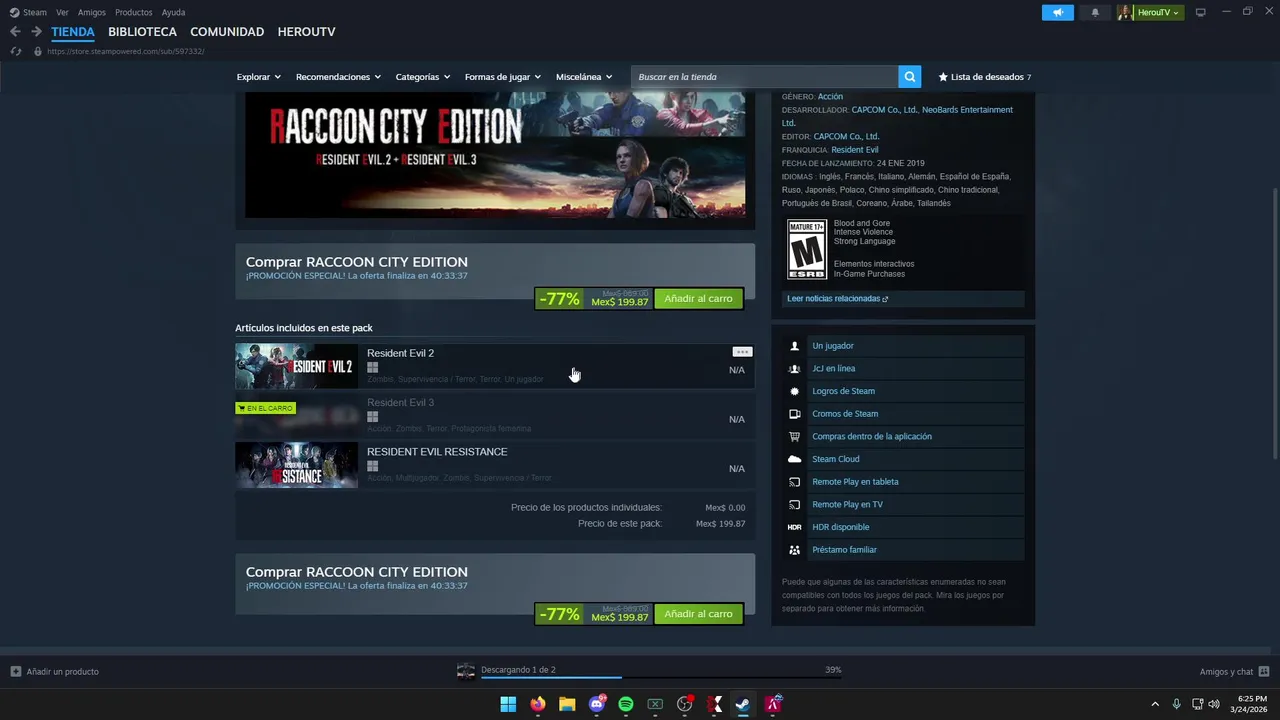Open Firefox from the taskbar
1280x720 pixels.
538,704
